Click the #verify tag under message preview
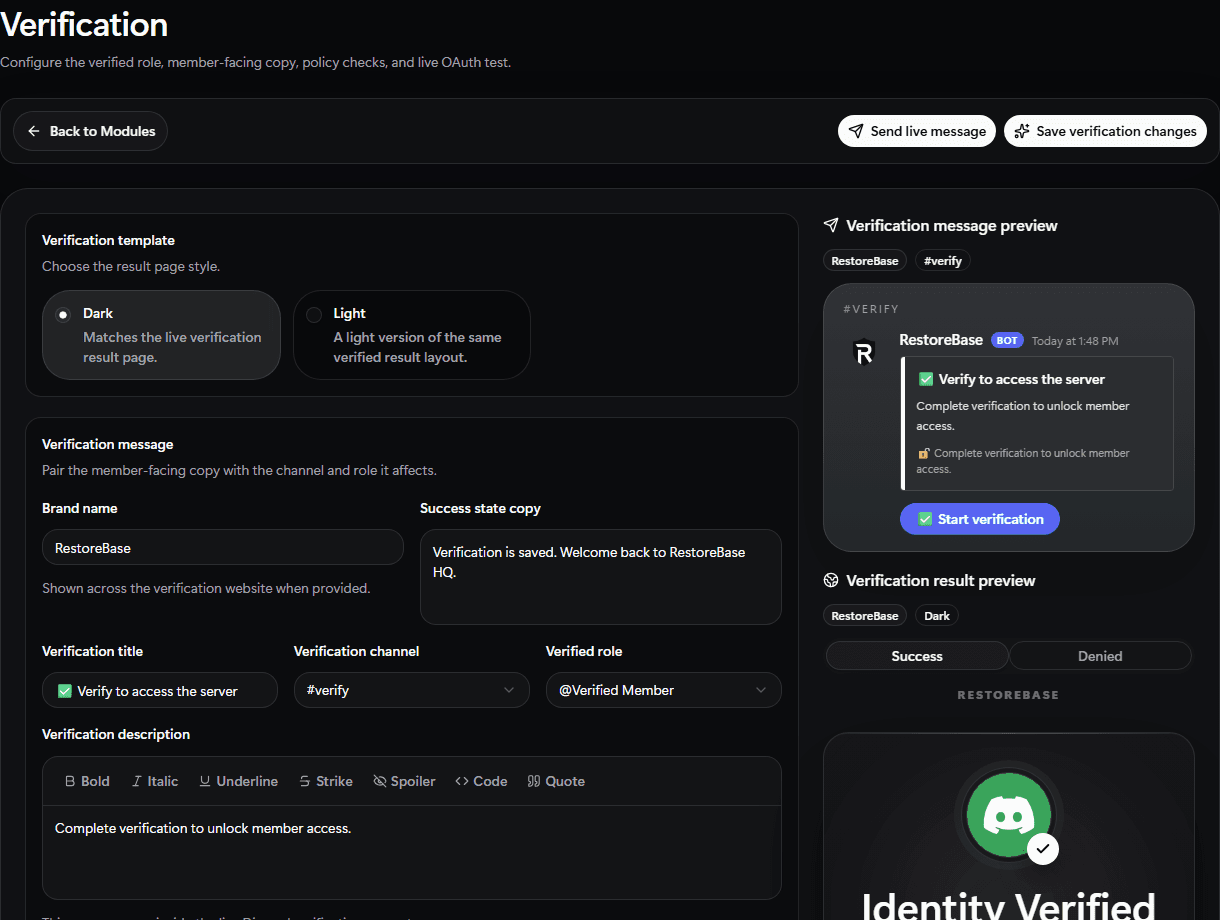Screen dimensions: 1220x920 [943, 261]
